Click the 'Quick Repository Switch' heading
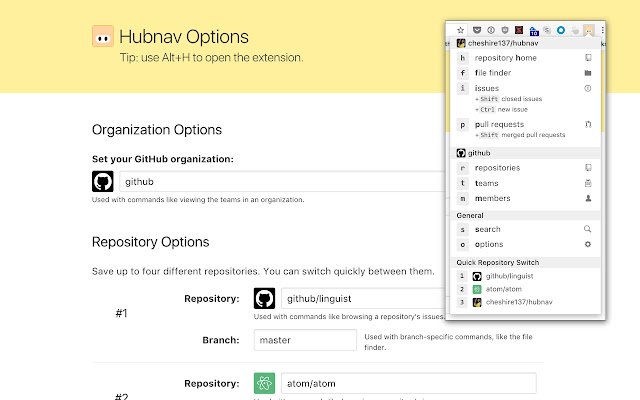The height and width of the screenshot is (400, 640). (x=498, y=262)
